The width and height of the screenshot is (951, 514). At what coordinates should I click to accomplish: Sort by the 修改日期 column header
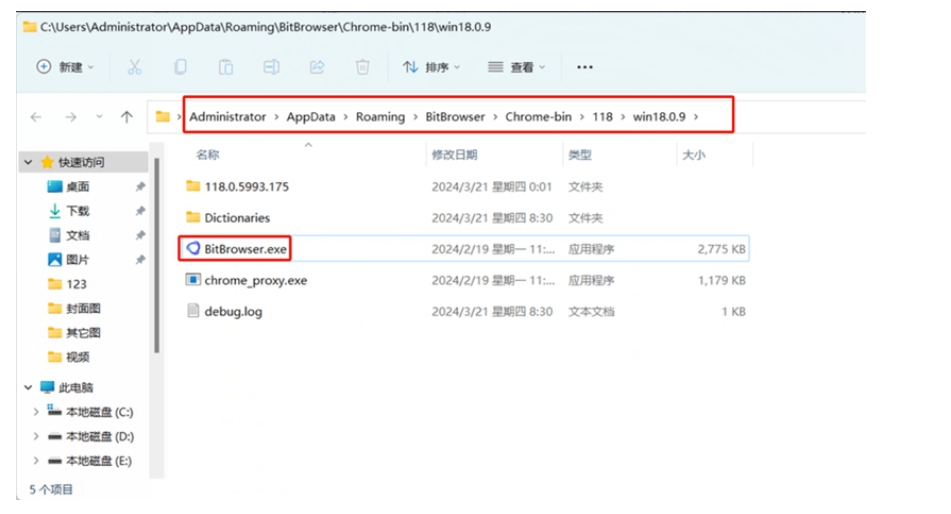(454, 155)
